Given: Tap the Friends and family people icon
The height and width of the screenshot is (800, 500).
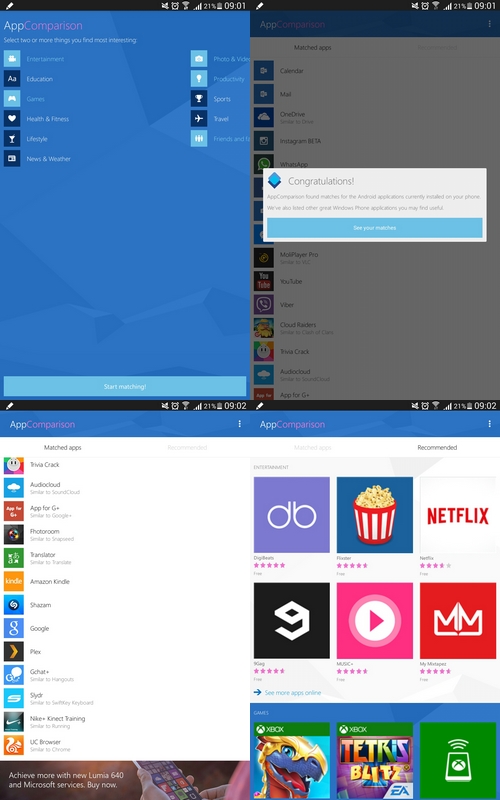Looking at the screenshot, I should click(x=199, y=139).
